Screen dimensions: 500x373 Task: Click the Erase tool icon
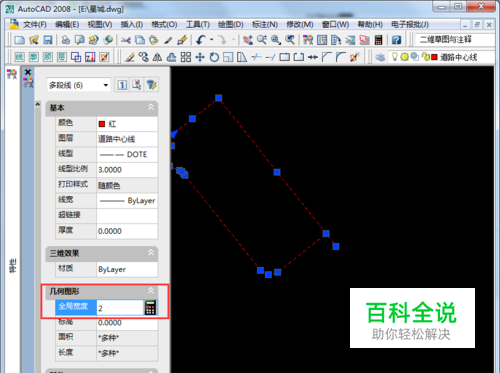[130, 57]
